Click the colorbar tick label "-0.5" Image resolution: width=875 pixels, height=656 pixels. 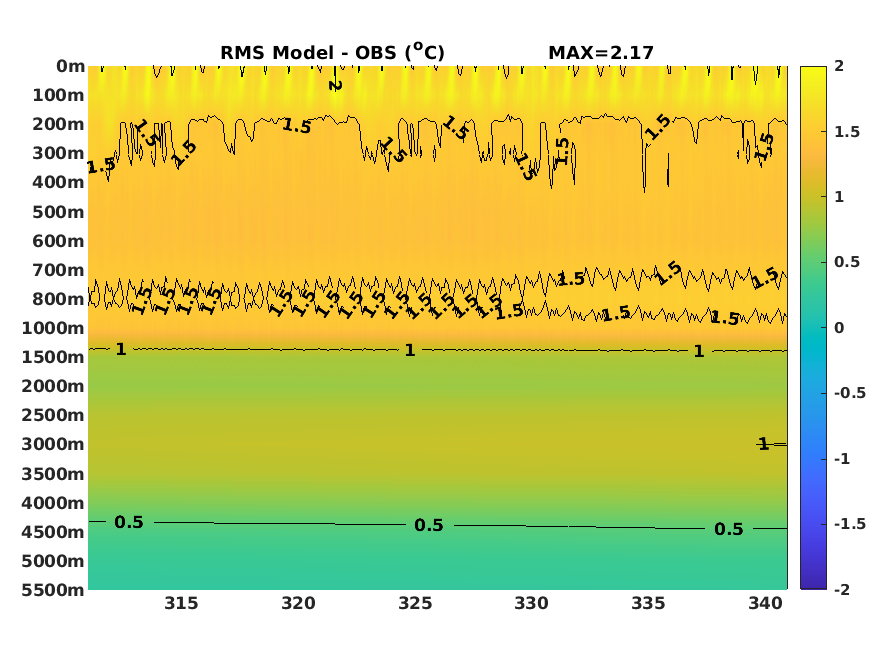click(x=850, y=393)
